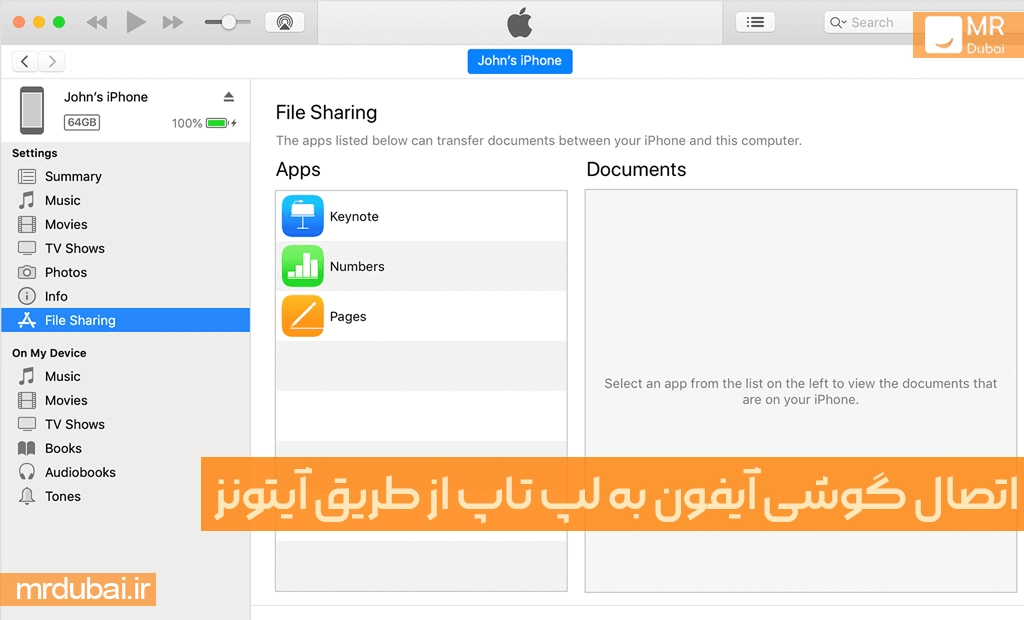
Task: Click the green fullscreen window button
Action: tap(59, 22)
